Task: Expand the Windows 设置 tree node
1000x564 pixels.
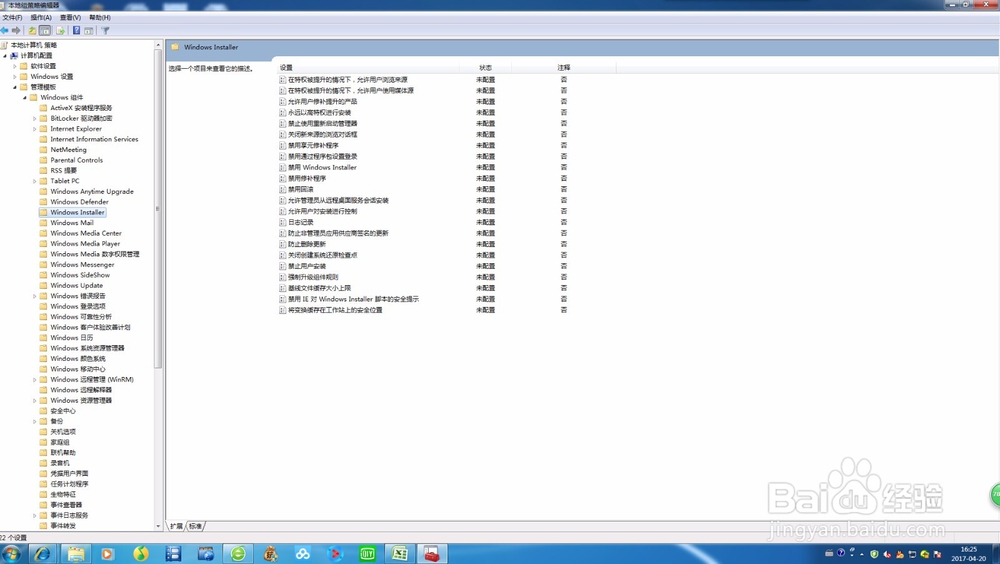Action: coord(15,77)
